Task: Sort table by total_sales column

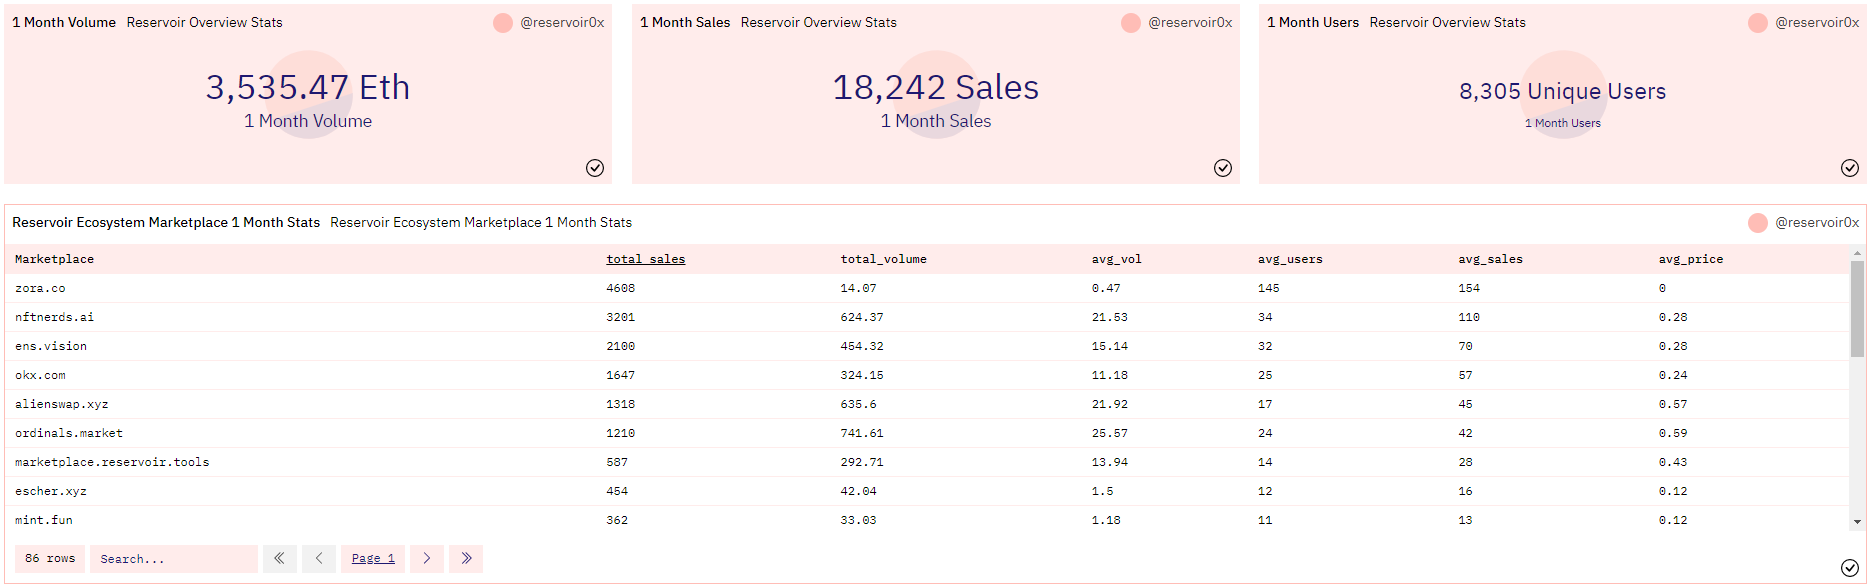Action: tap(645, 259)
